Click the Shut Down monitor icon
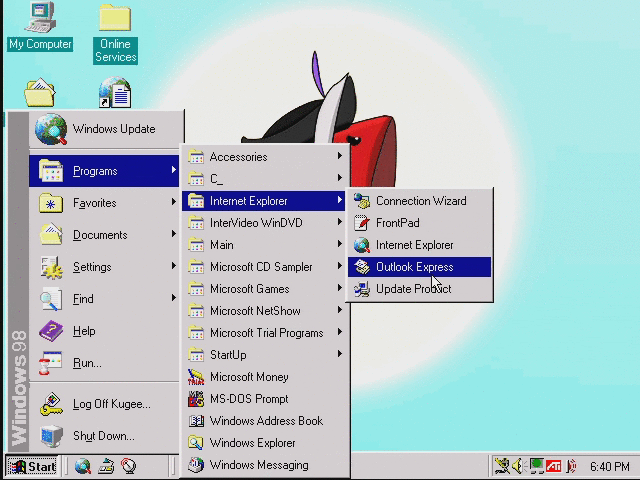Image resolution: width=640 pixels, height=480 pixels. 51,436
